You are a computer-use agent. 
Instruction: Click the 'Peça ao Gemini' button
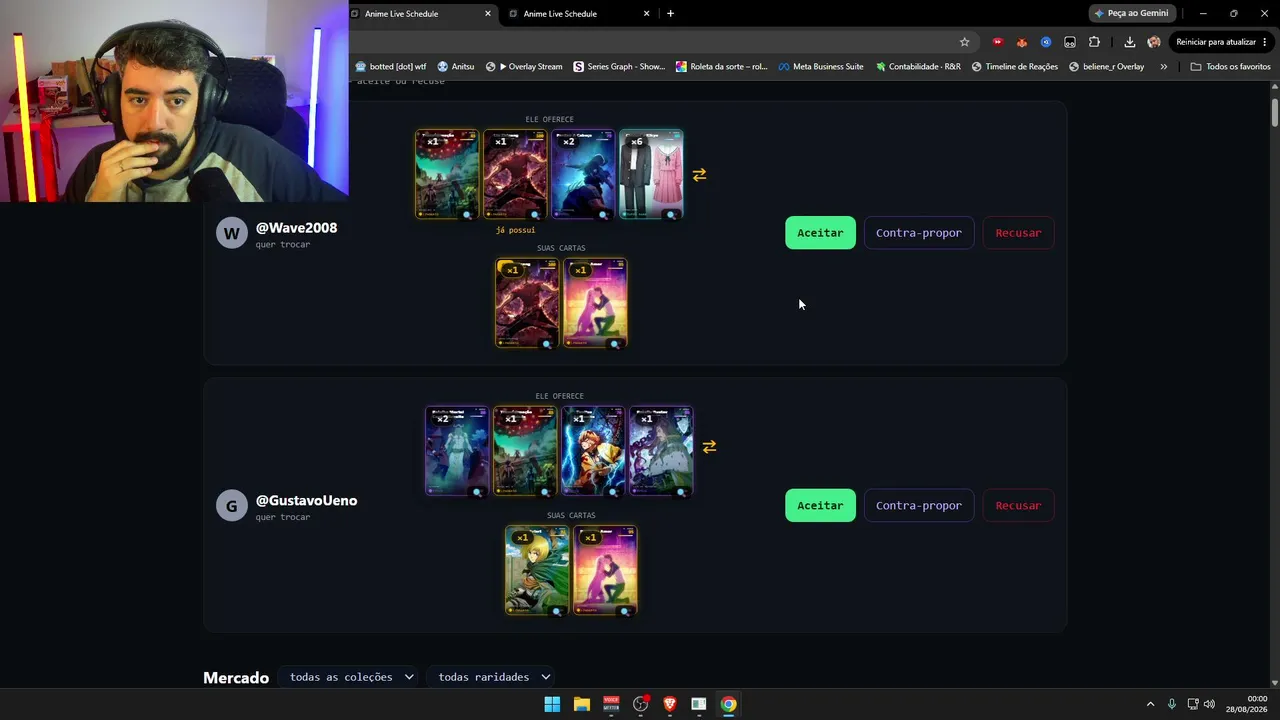tap(1131, 14)
